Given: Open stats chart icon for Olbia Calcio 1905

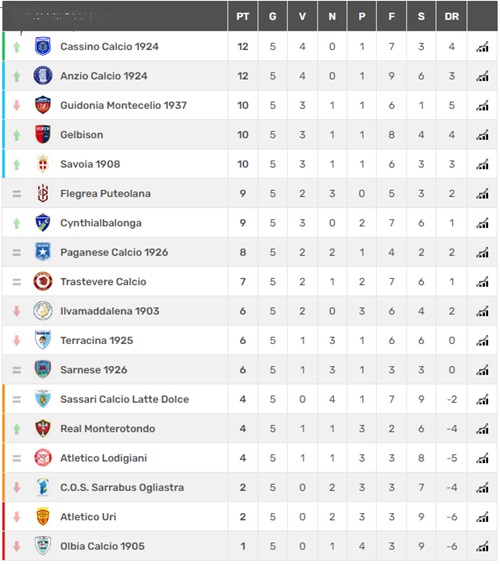Looking at the screenshot, I should tap(482, 546).
